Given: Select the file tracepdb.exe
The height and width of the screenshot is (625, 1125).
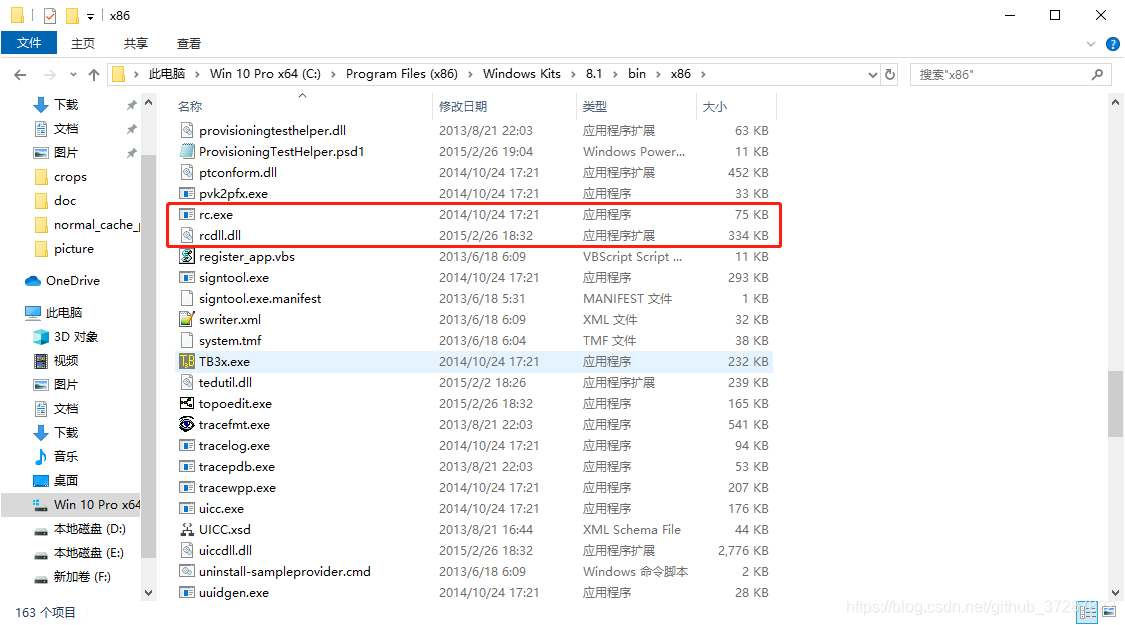Looking at the screenshot, I should 237,466.
